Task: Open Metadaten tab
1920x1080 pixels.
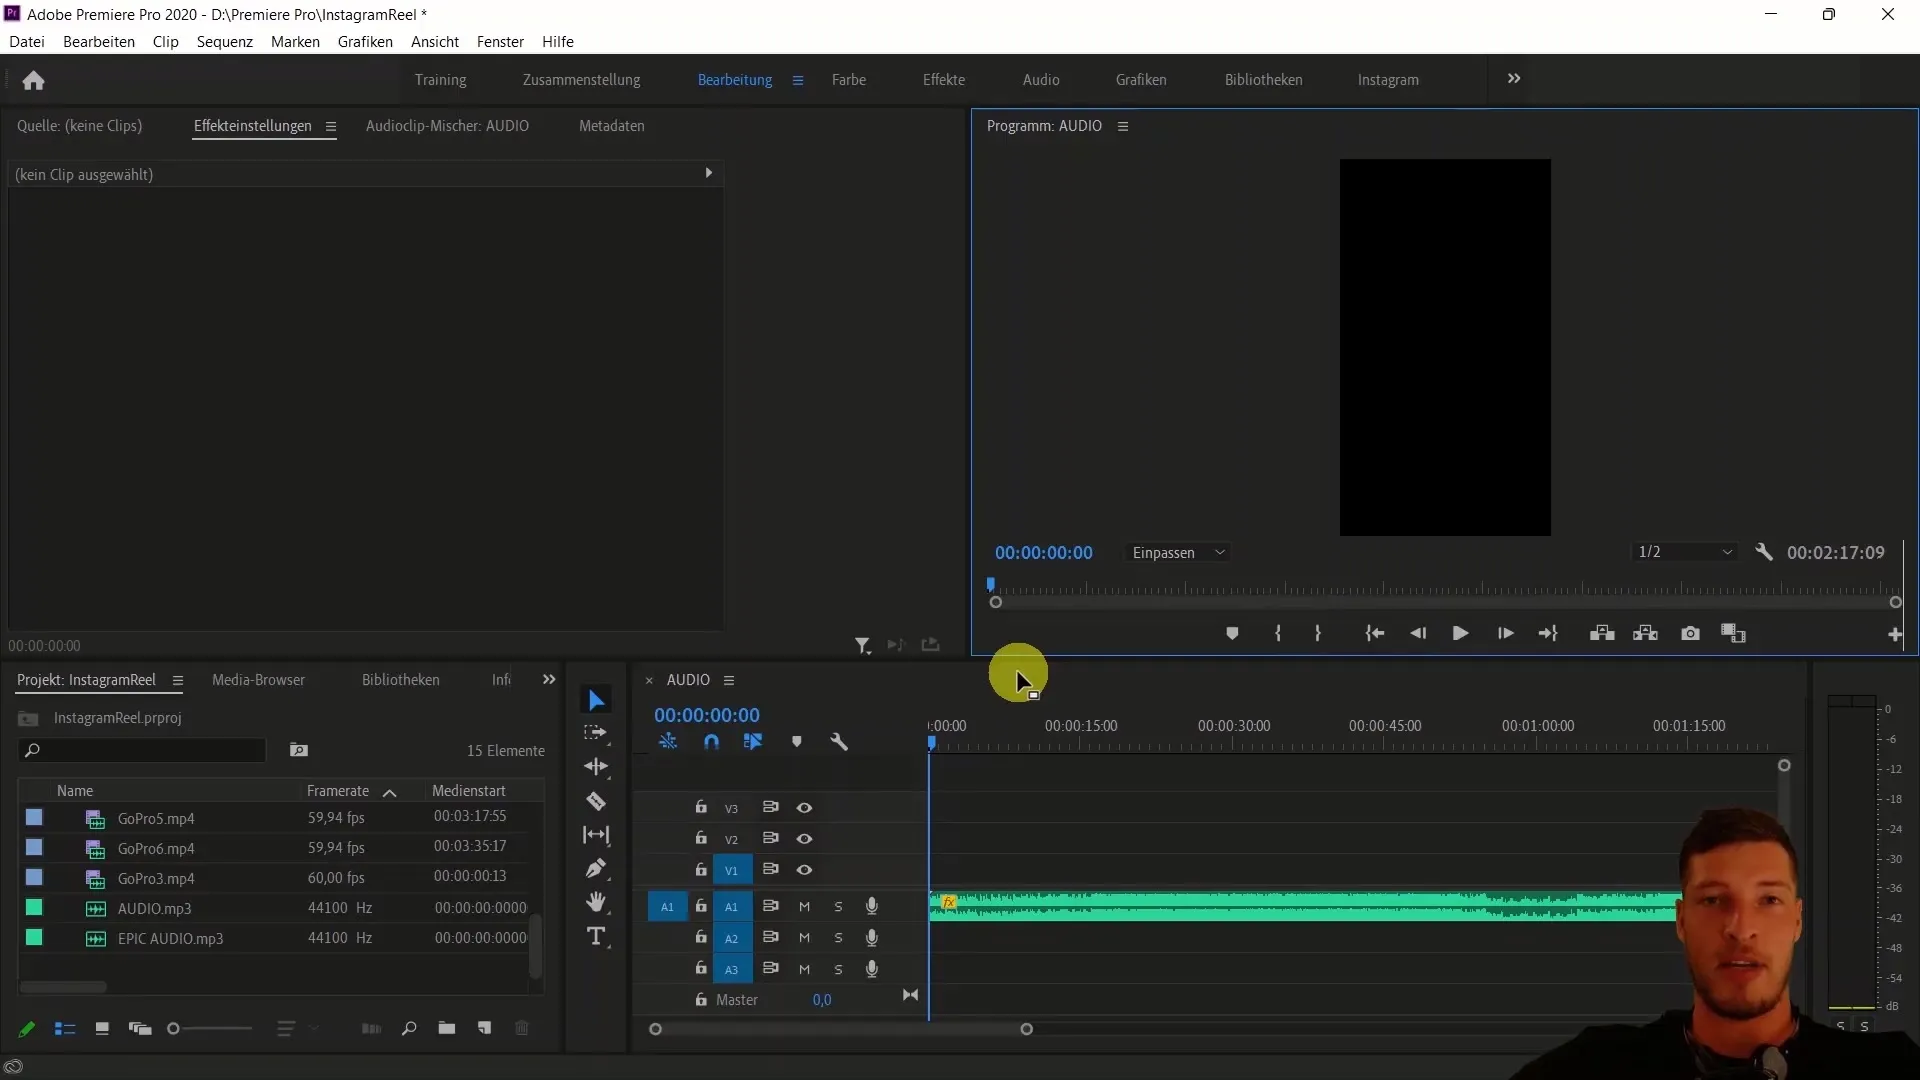Action: (x=611, y=126)
